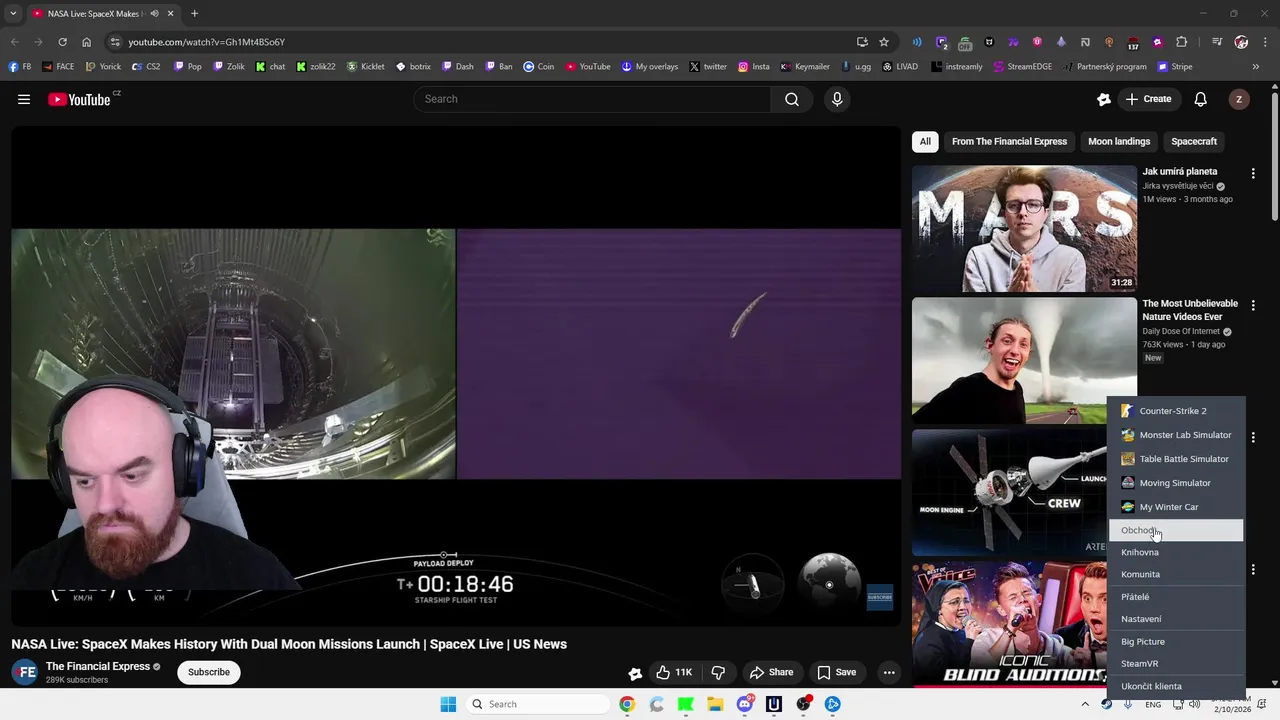Open File Explorer from the taskbar
This screenshot has height=720, width=1280.
(715, 704)
